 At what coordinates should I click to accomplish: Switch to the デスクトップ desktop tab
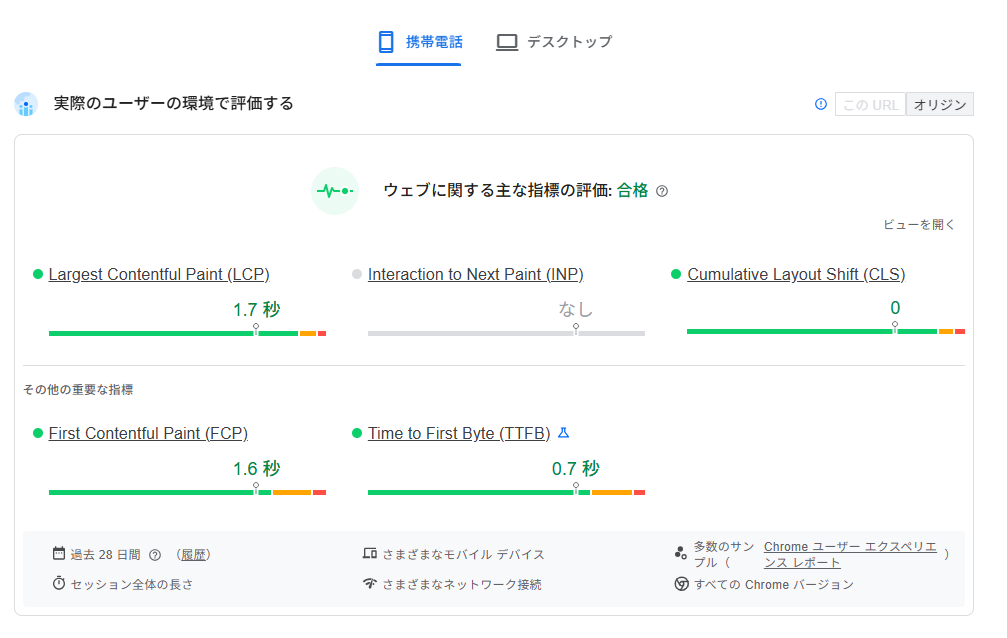(x=554, y=42)
